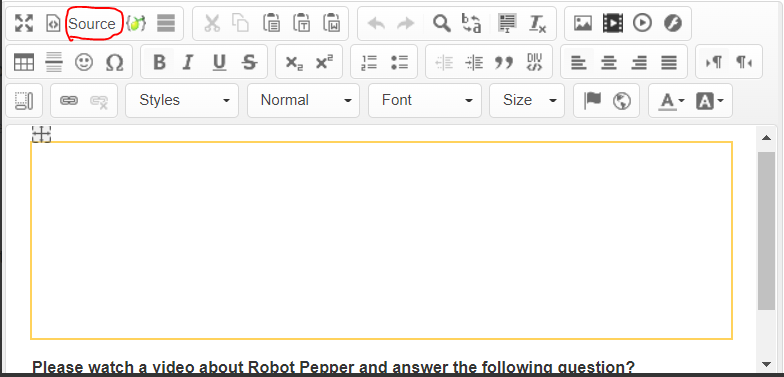Open the Size dropdown
The height and width of the screenshot is (377, 784).
(x=527, y=100)
